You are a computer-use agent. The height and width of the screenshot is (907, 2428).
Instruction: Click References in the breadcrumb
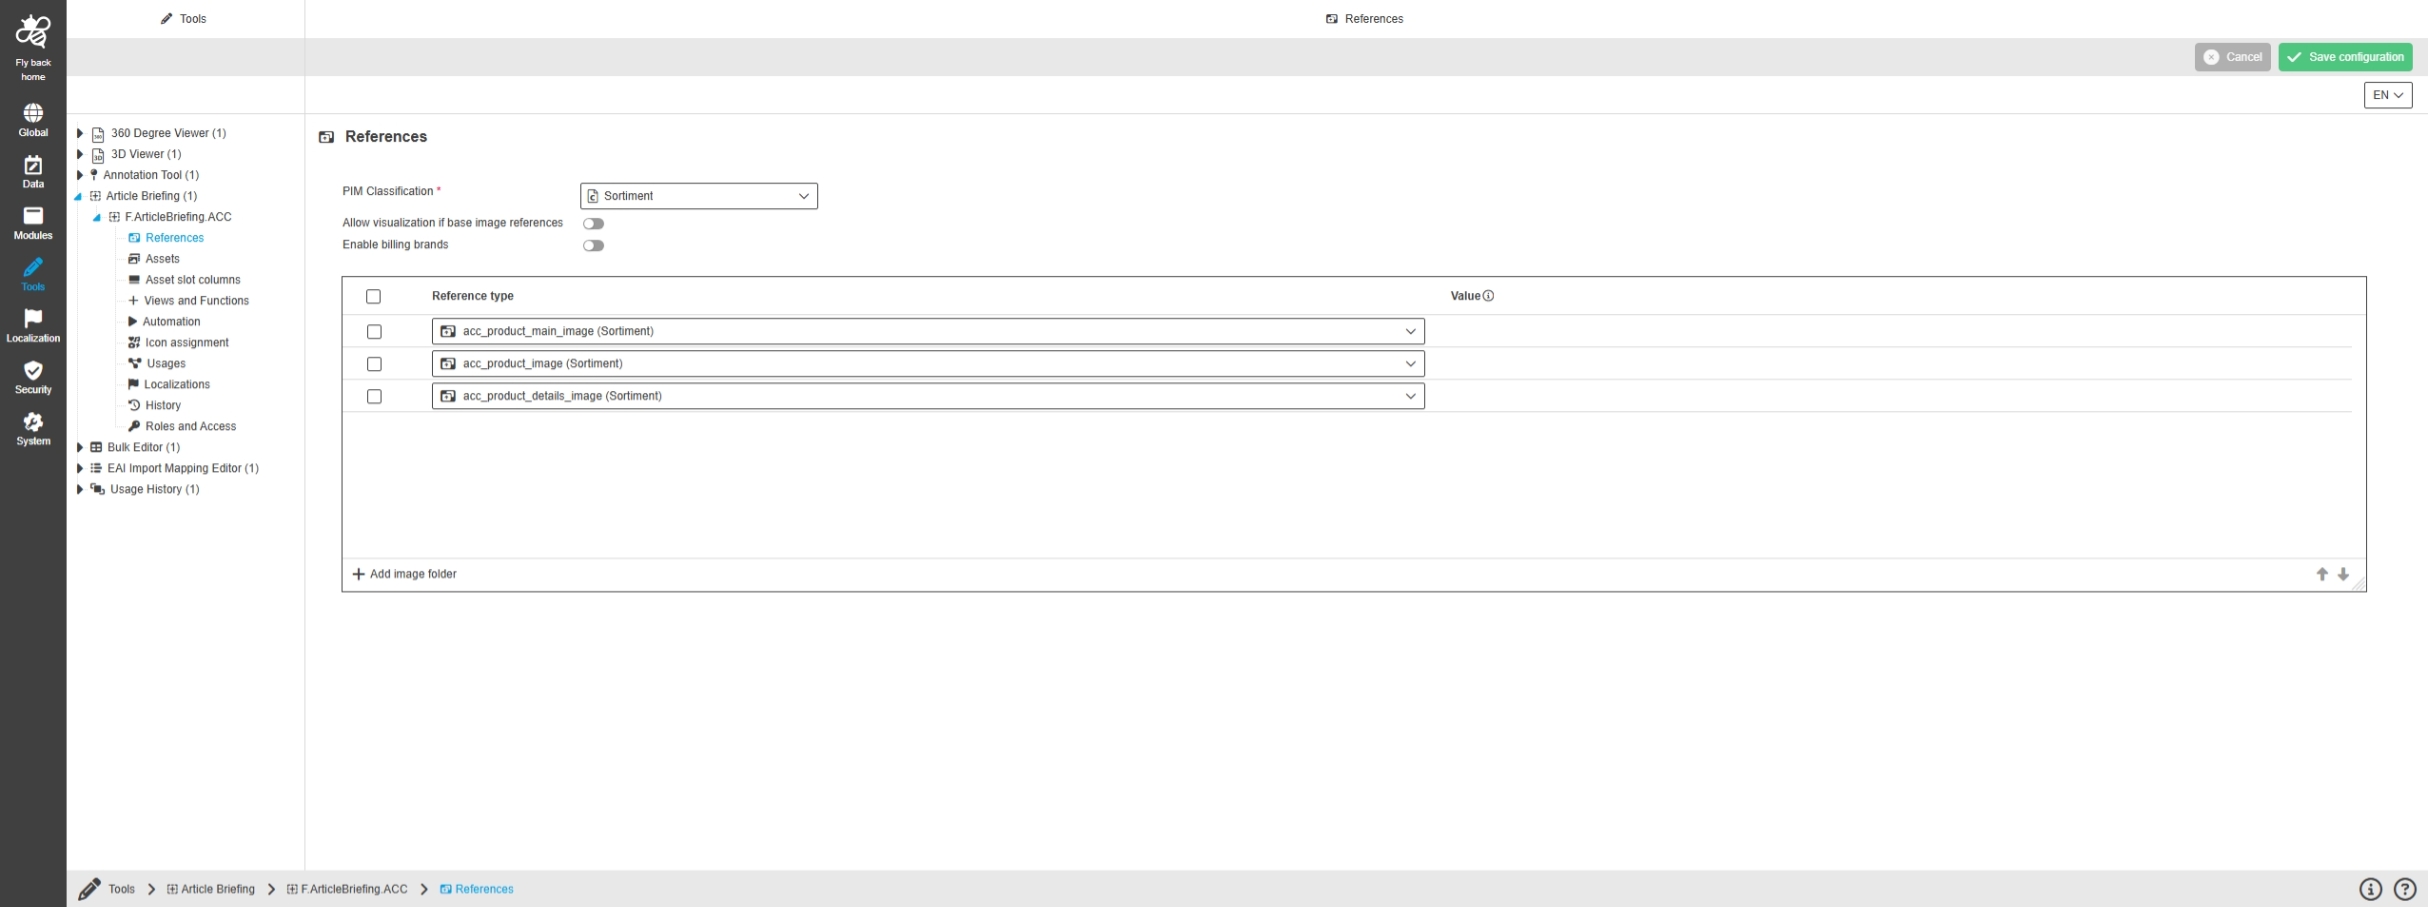pos(477,889)
